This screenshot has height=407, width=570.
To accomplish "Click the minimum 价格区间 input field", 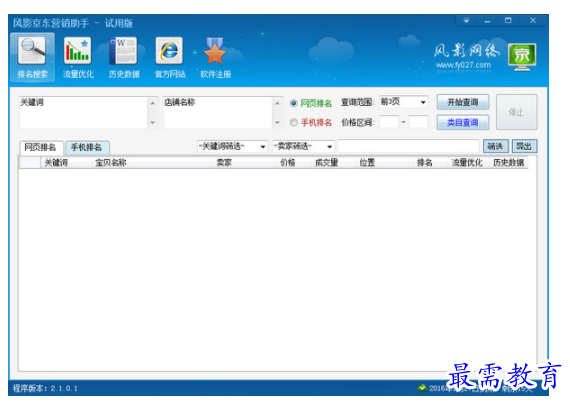I will pos(389,122).
